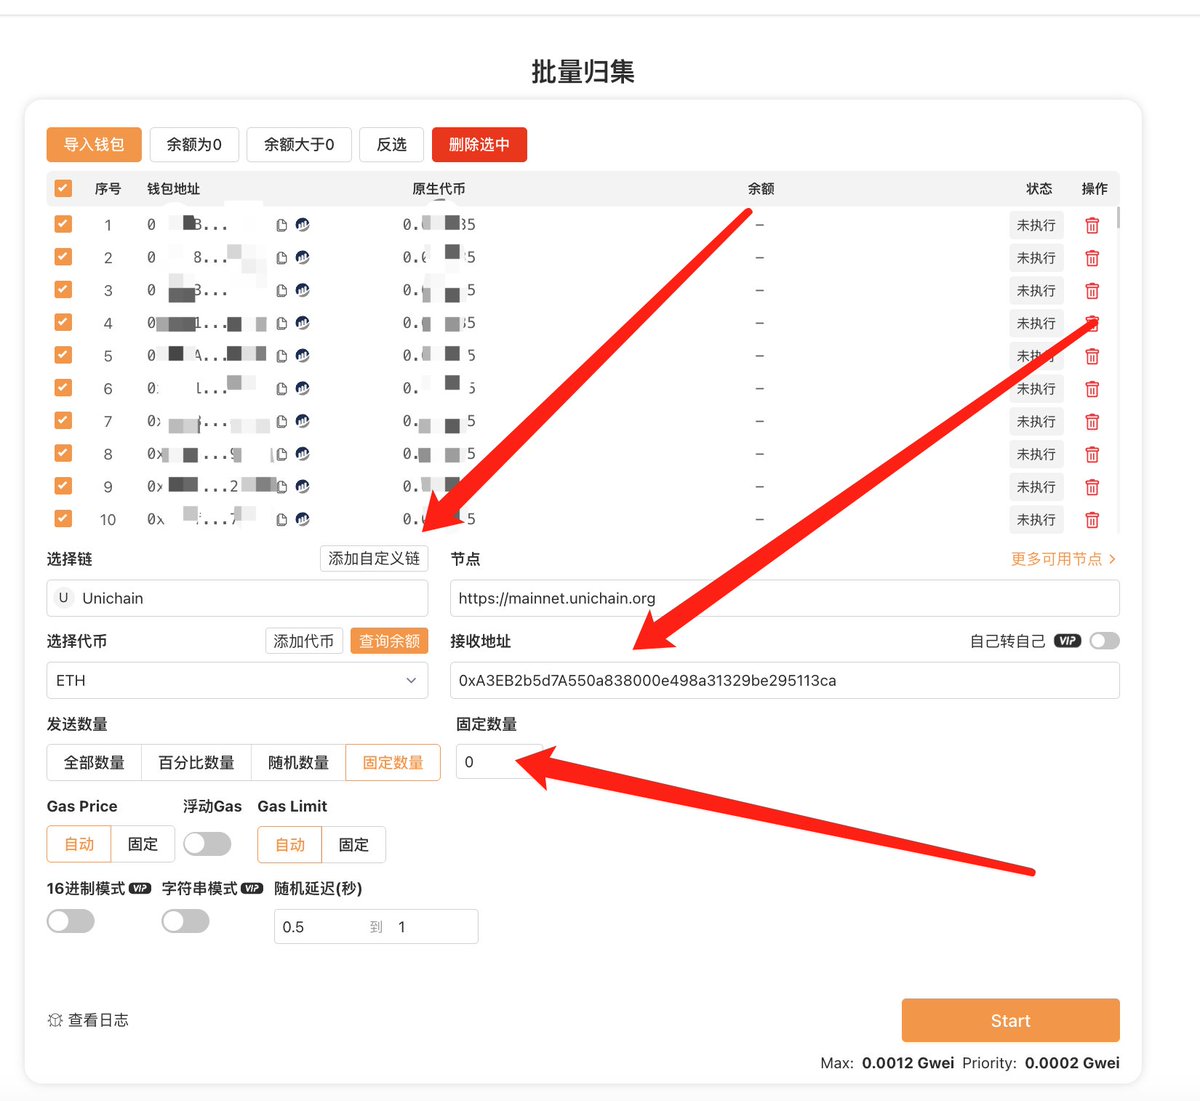Click the VIP badge next to 自己转自己
1200x1101 pixels.
click(x=1067, y=641)
